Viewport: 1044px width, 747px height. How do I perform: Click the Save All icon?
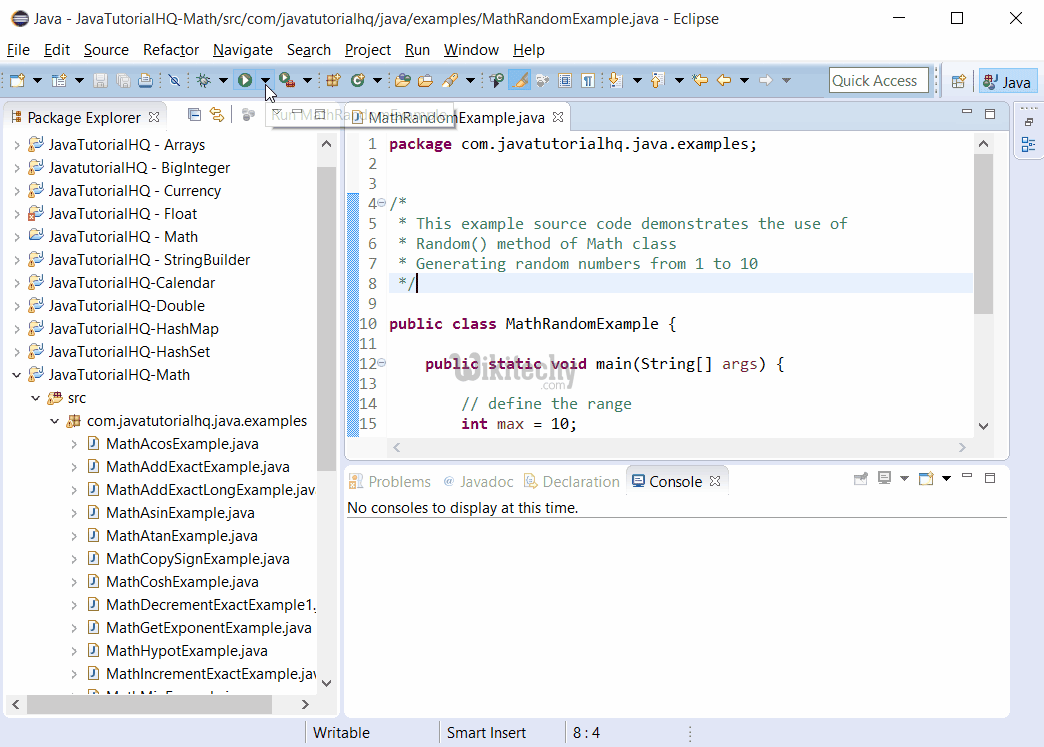pyautogui.click(x=123, y=81)
